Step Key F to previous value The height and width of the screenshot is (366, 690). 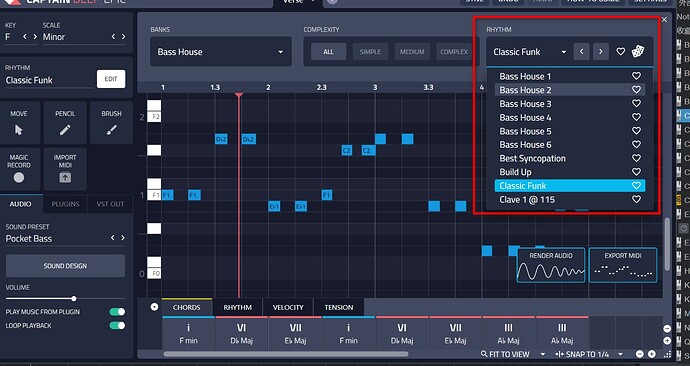coord(25,37)
